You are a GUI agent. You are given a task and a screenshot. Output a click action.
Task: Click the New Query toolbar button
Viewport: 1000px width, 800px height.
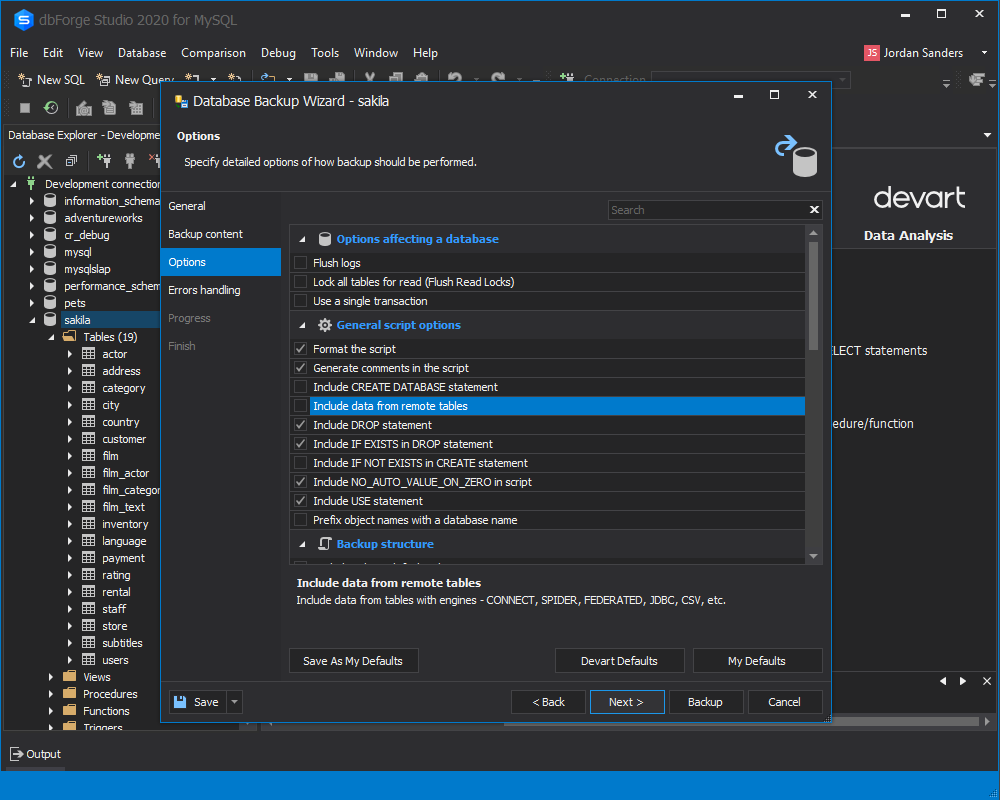tap(135, 80)
